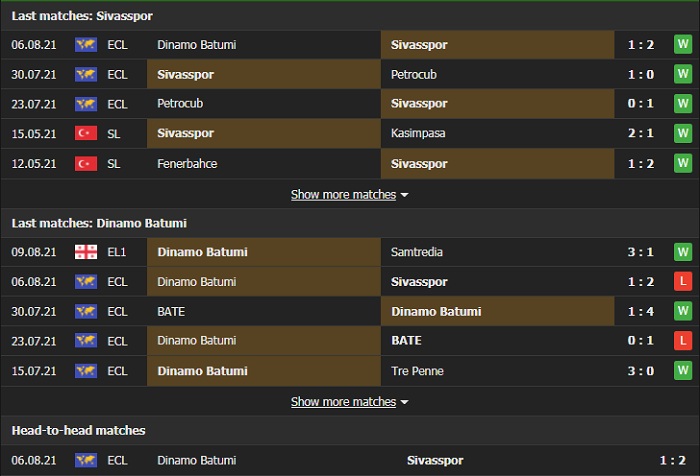Click the Petrocub away team on 30.07.21

click(414, 74)
